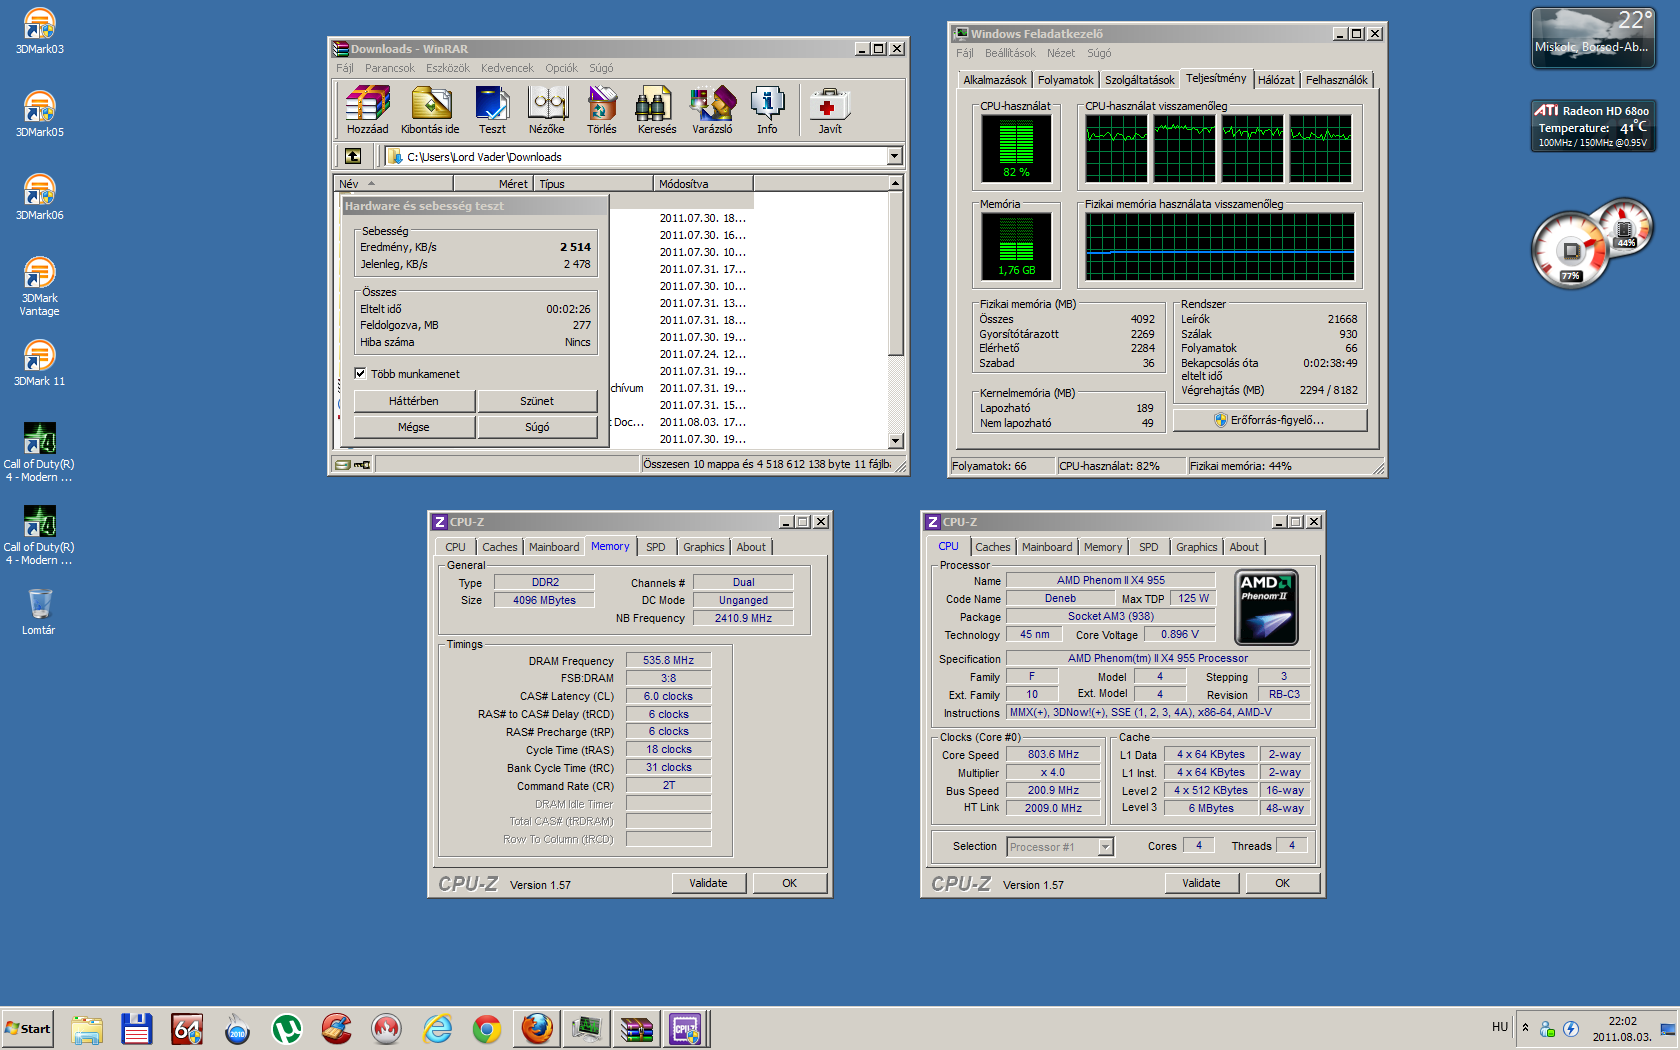Screen dimensions: 1680x1050
Task: Click the Windows Explorer taskbar icon
Action: click(87, 1028)
